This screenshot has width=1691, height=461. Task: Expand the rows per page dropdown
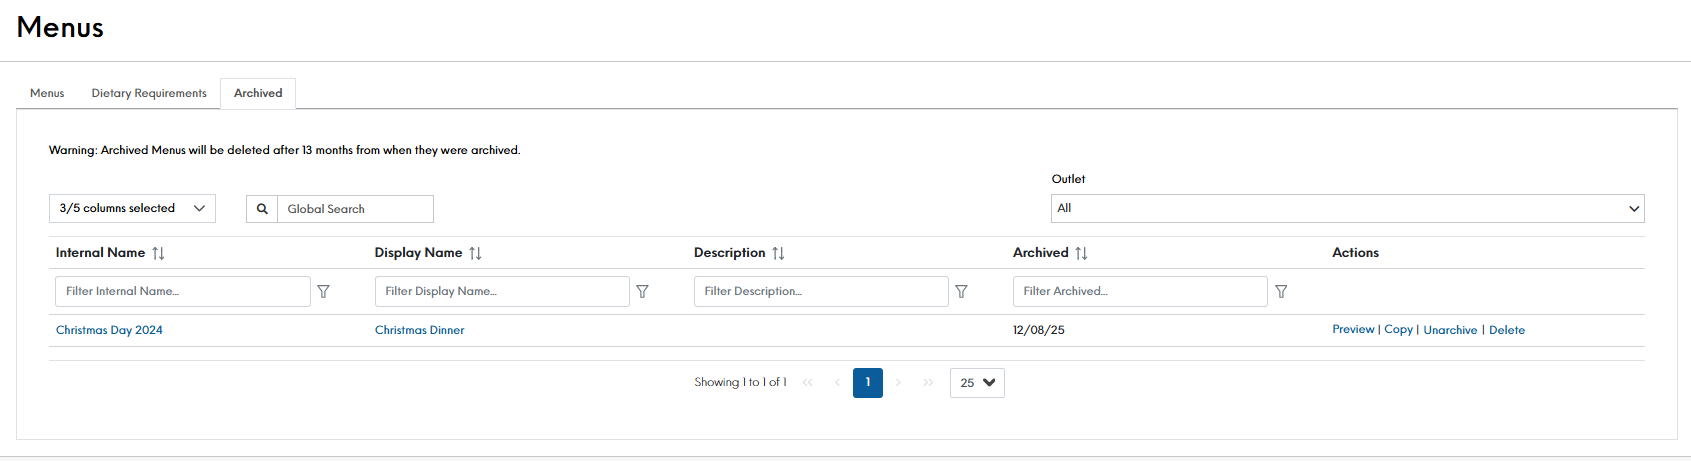coord(977,383)
